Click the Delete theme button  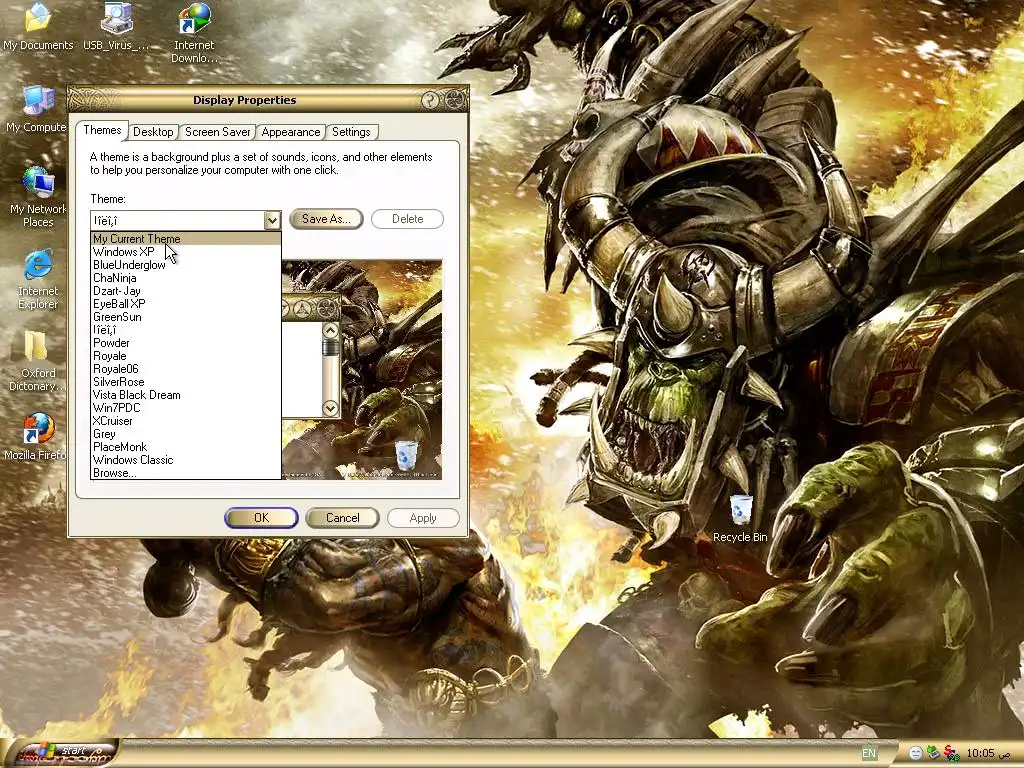[408, 219]
